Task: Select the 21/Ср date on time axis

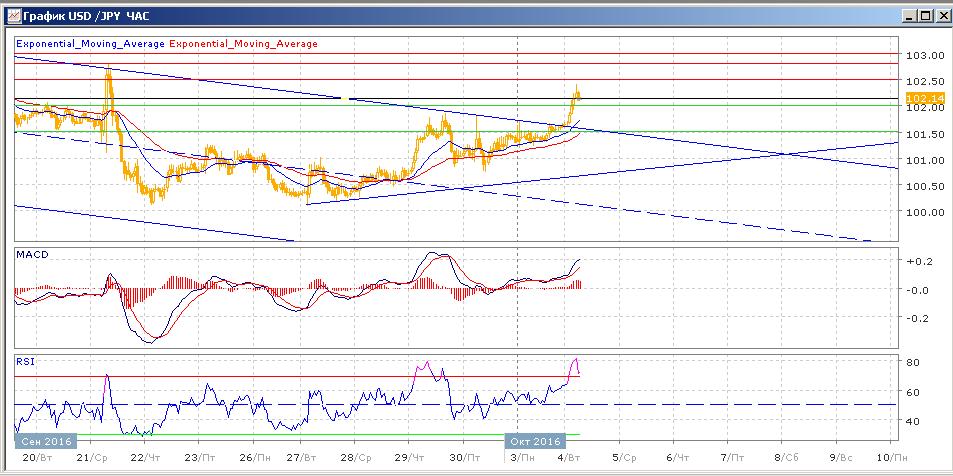Action: click(x=91, y=456)
